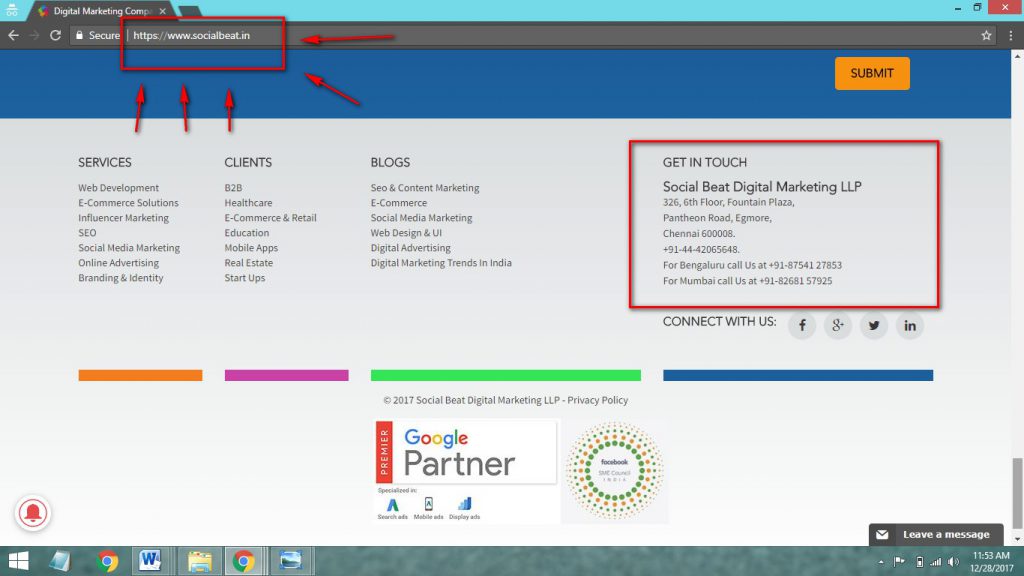1024x576 pixels.
Task: Open the File Explorer taskbar icon
Action: pos(200,561)
